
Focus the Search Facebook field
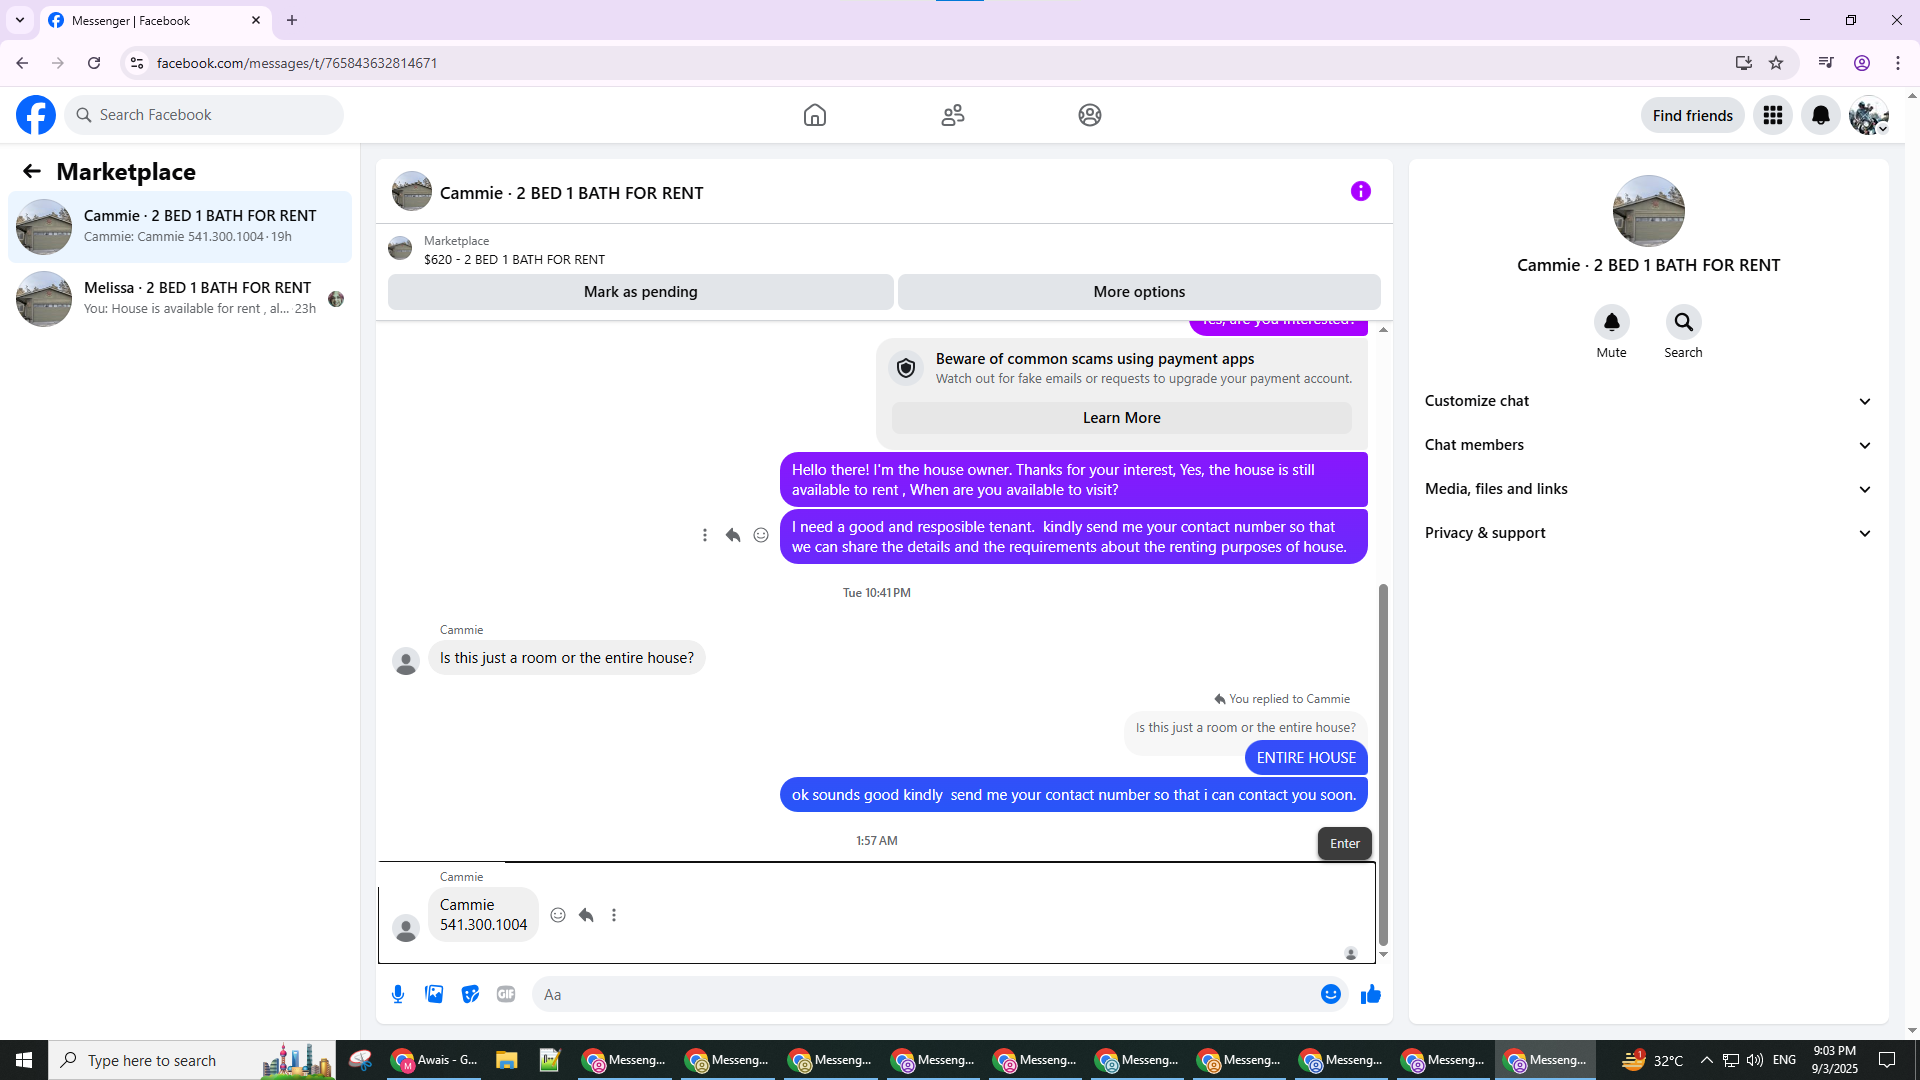204,115
